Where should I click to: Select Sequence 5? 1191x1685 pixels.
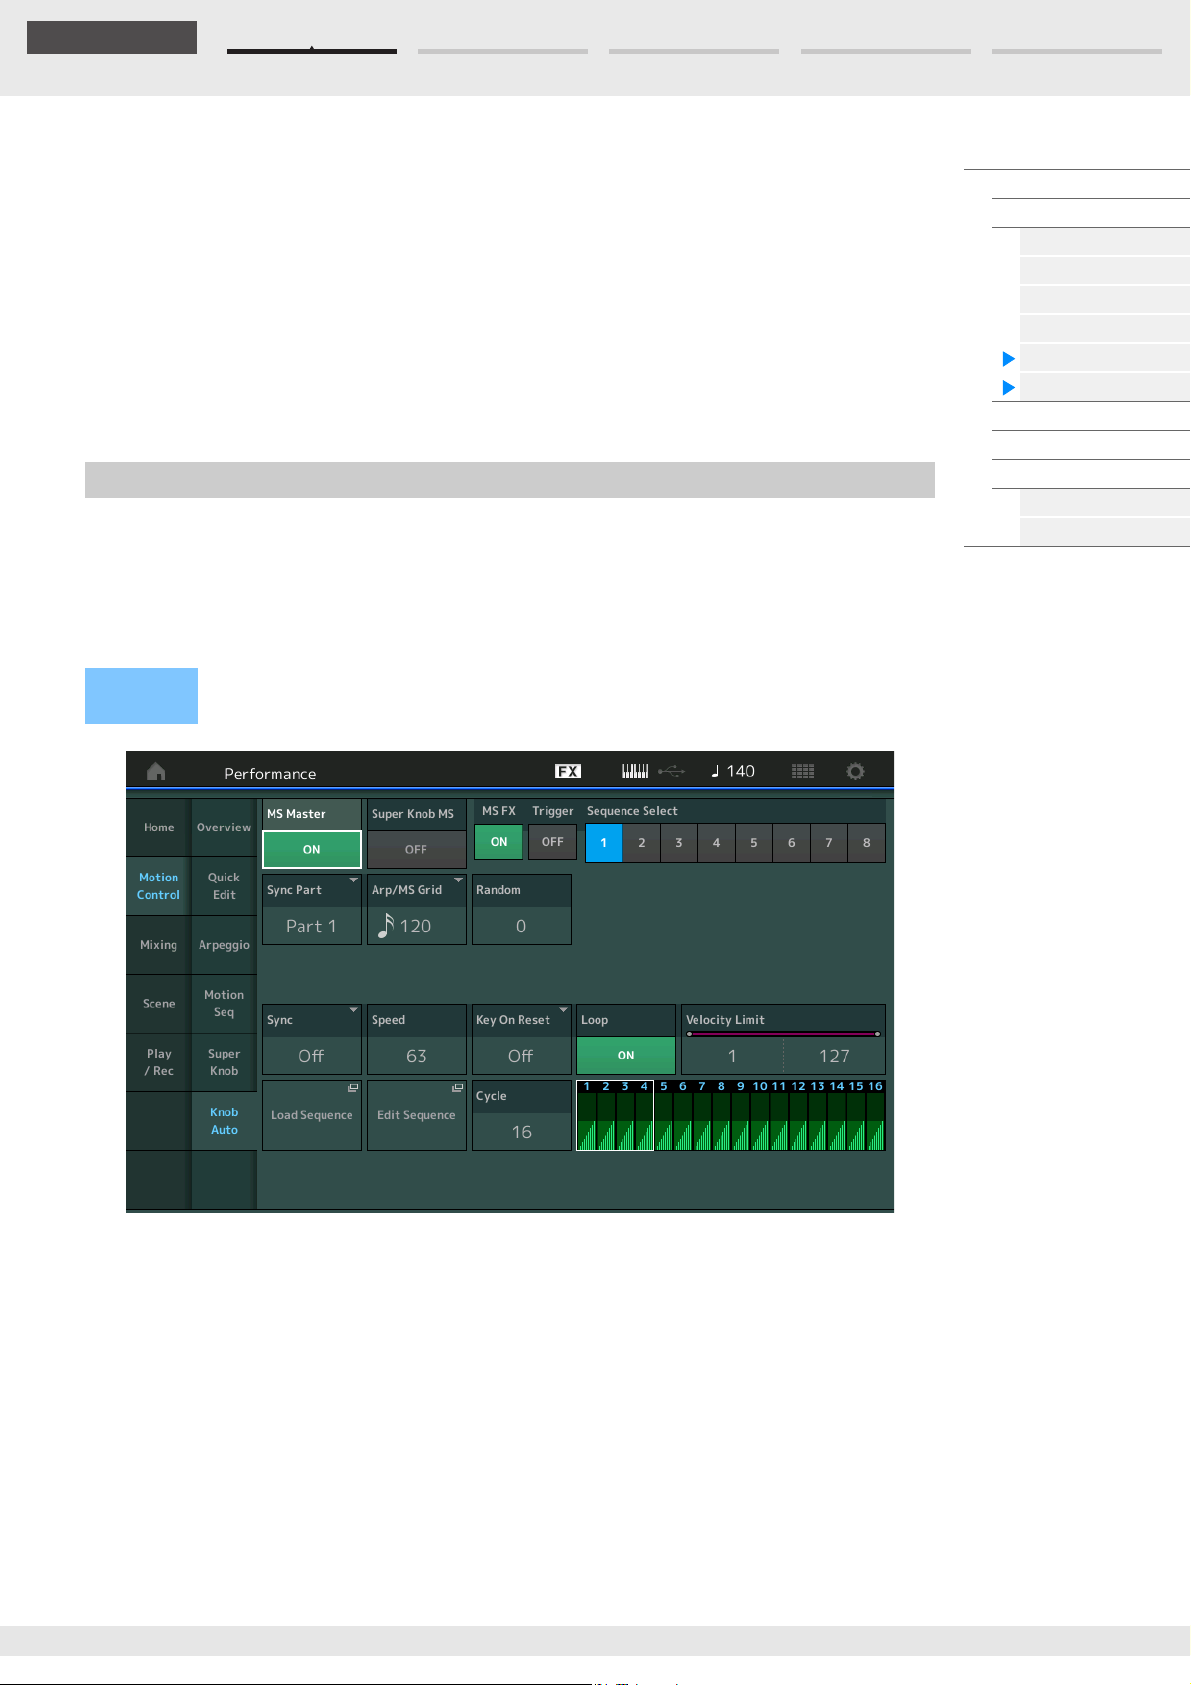click(x=754, y=843)
